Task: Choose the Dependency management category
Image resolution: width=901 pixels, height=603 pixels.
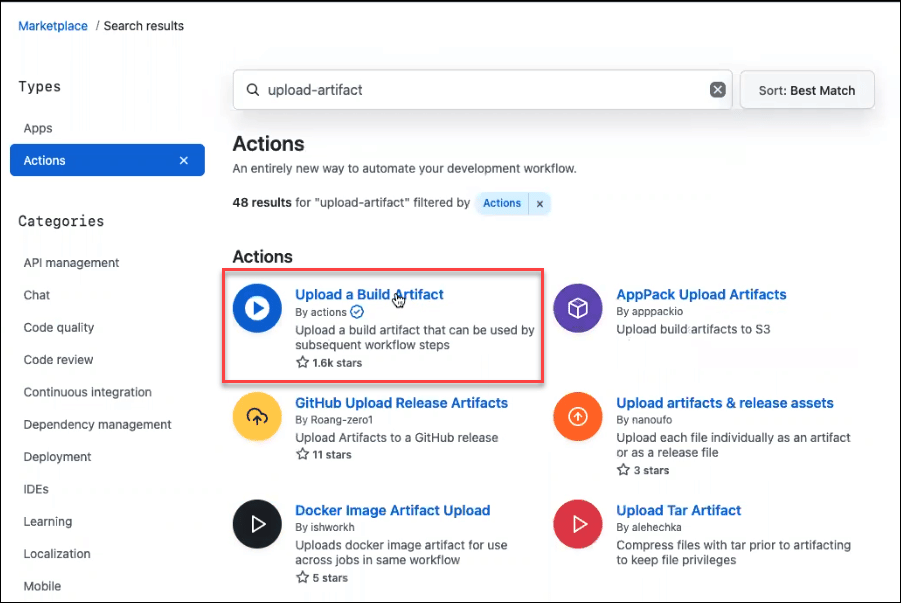Action: tap(98, 424)
